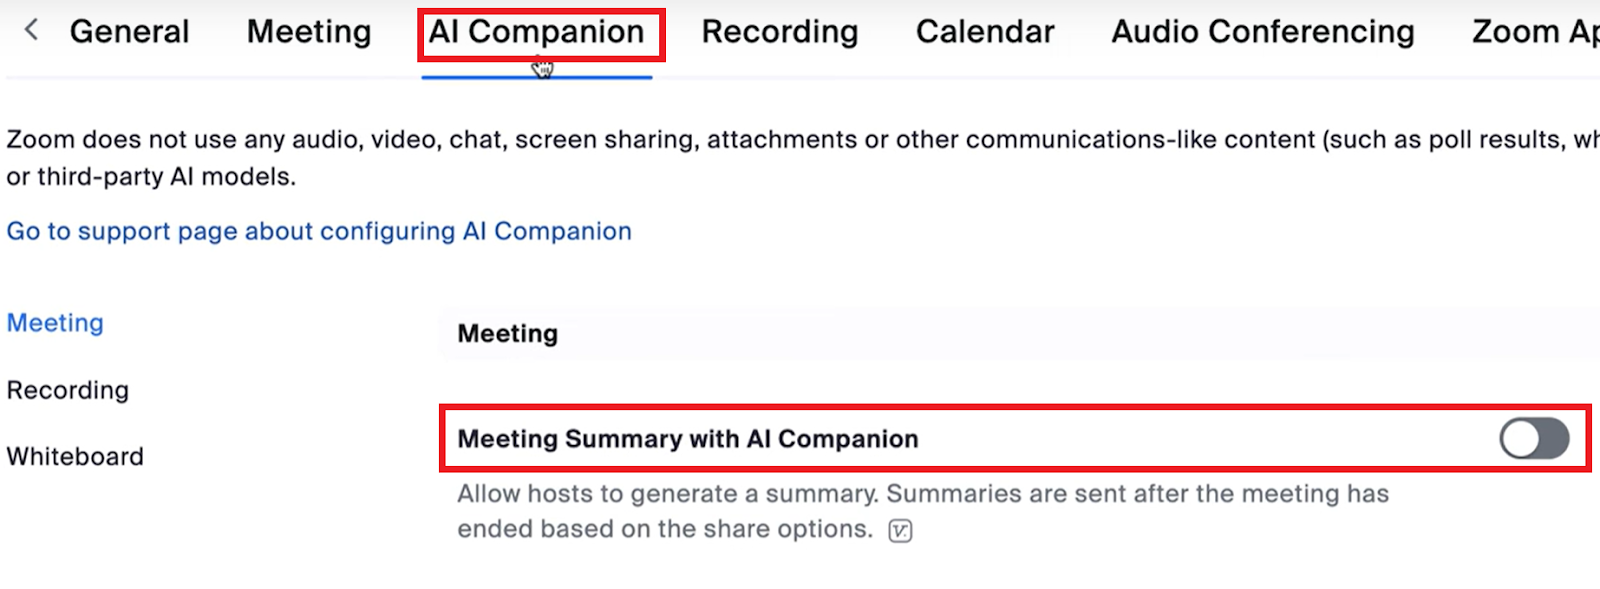1600x589 pixels.
Task: Open the General settings tab
Action: pos(130,31)
